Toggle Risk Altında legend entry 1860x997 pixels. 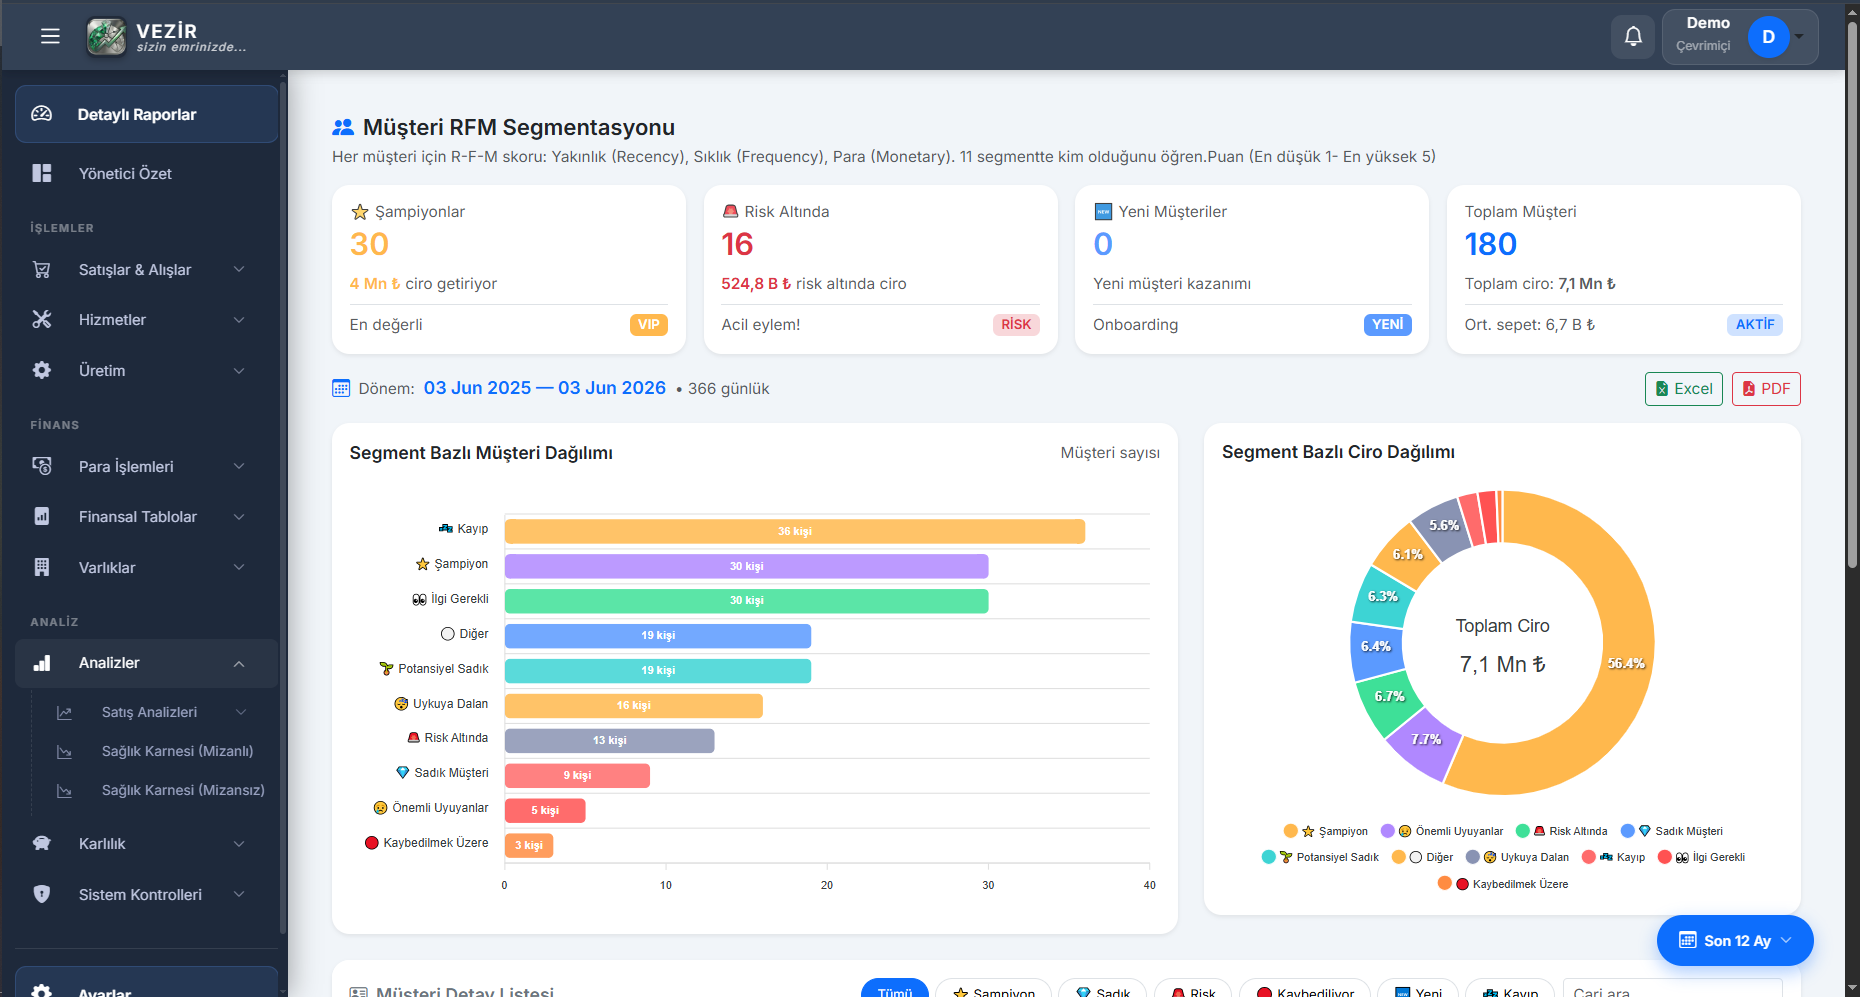click(x=1562, y=831)
